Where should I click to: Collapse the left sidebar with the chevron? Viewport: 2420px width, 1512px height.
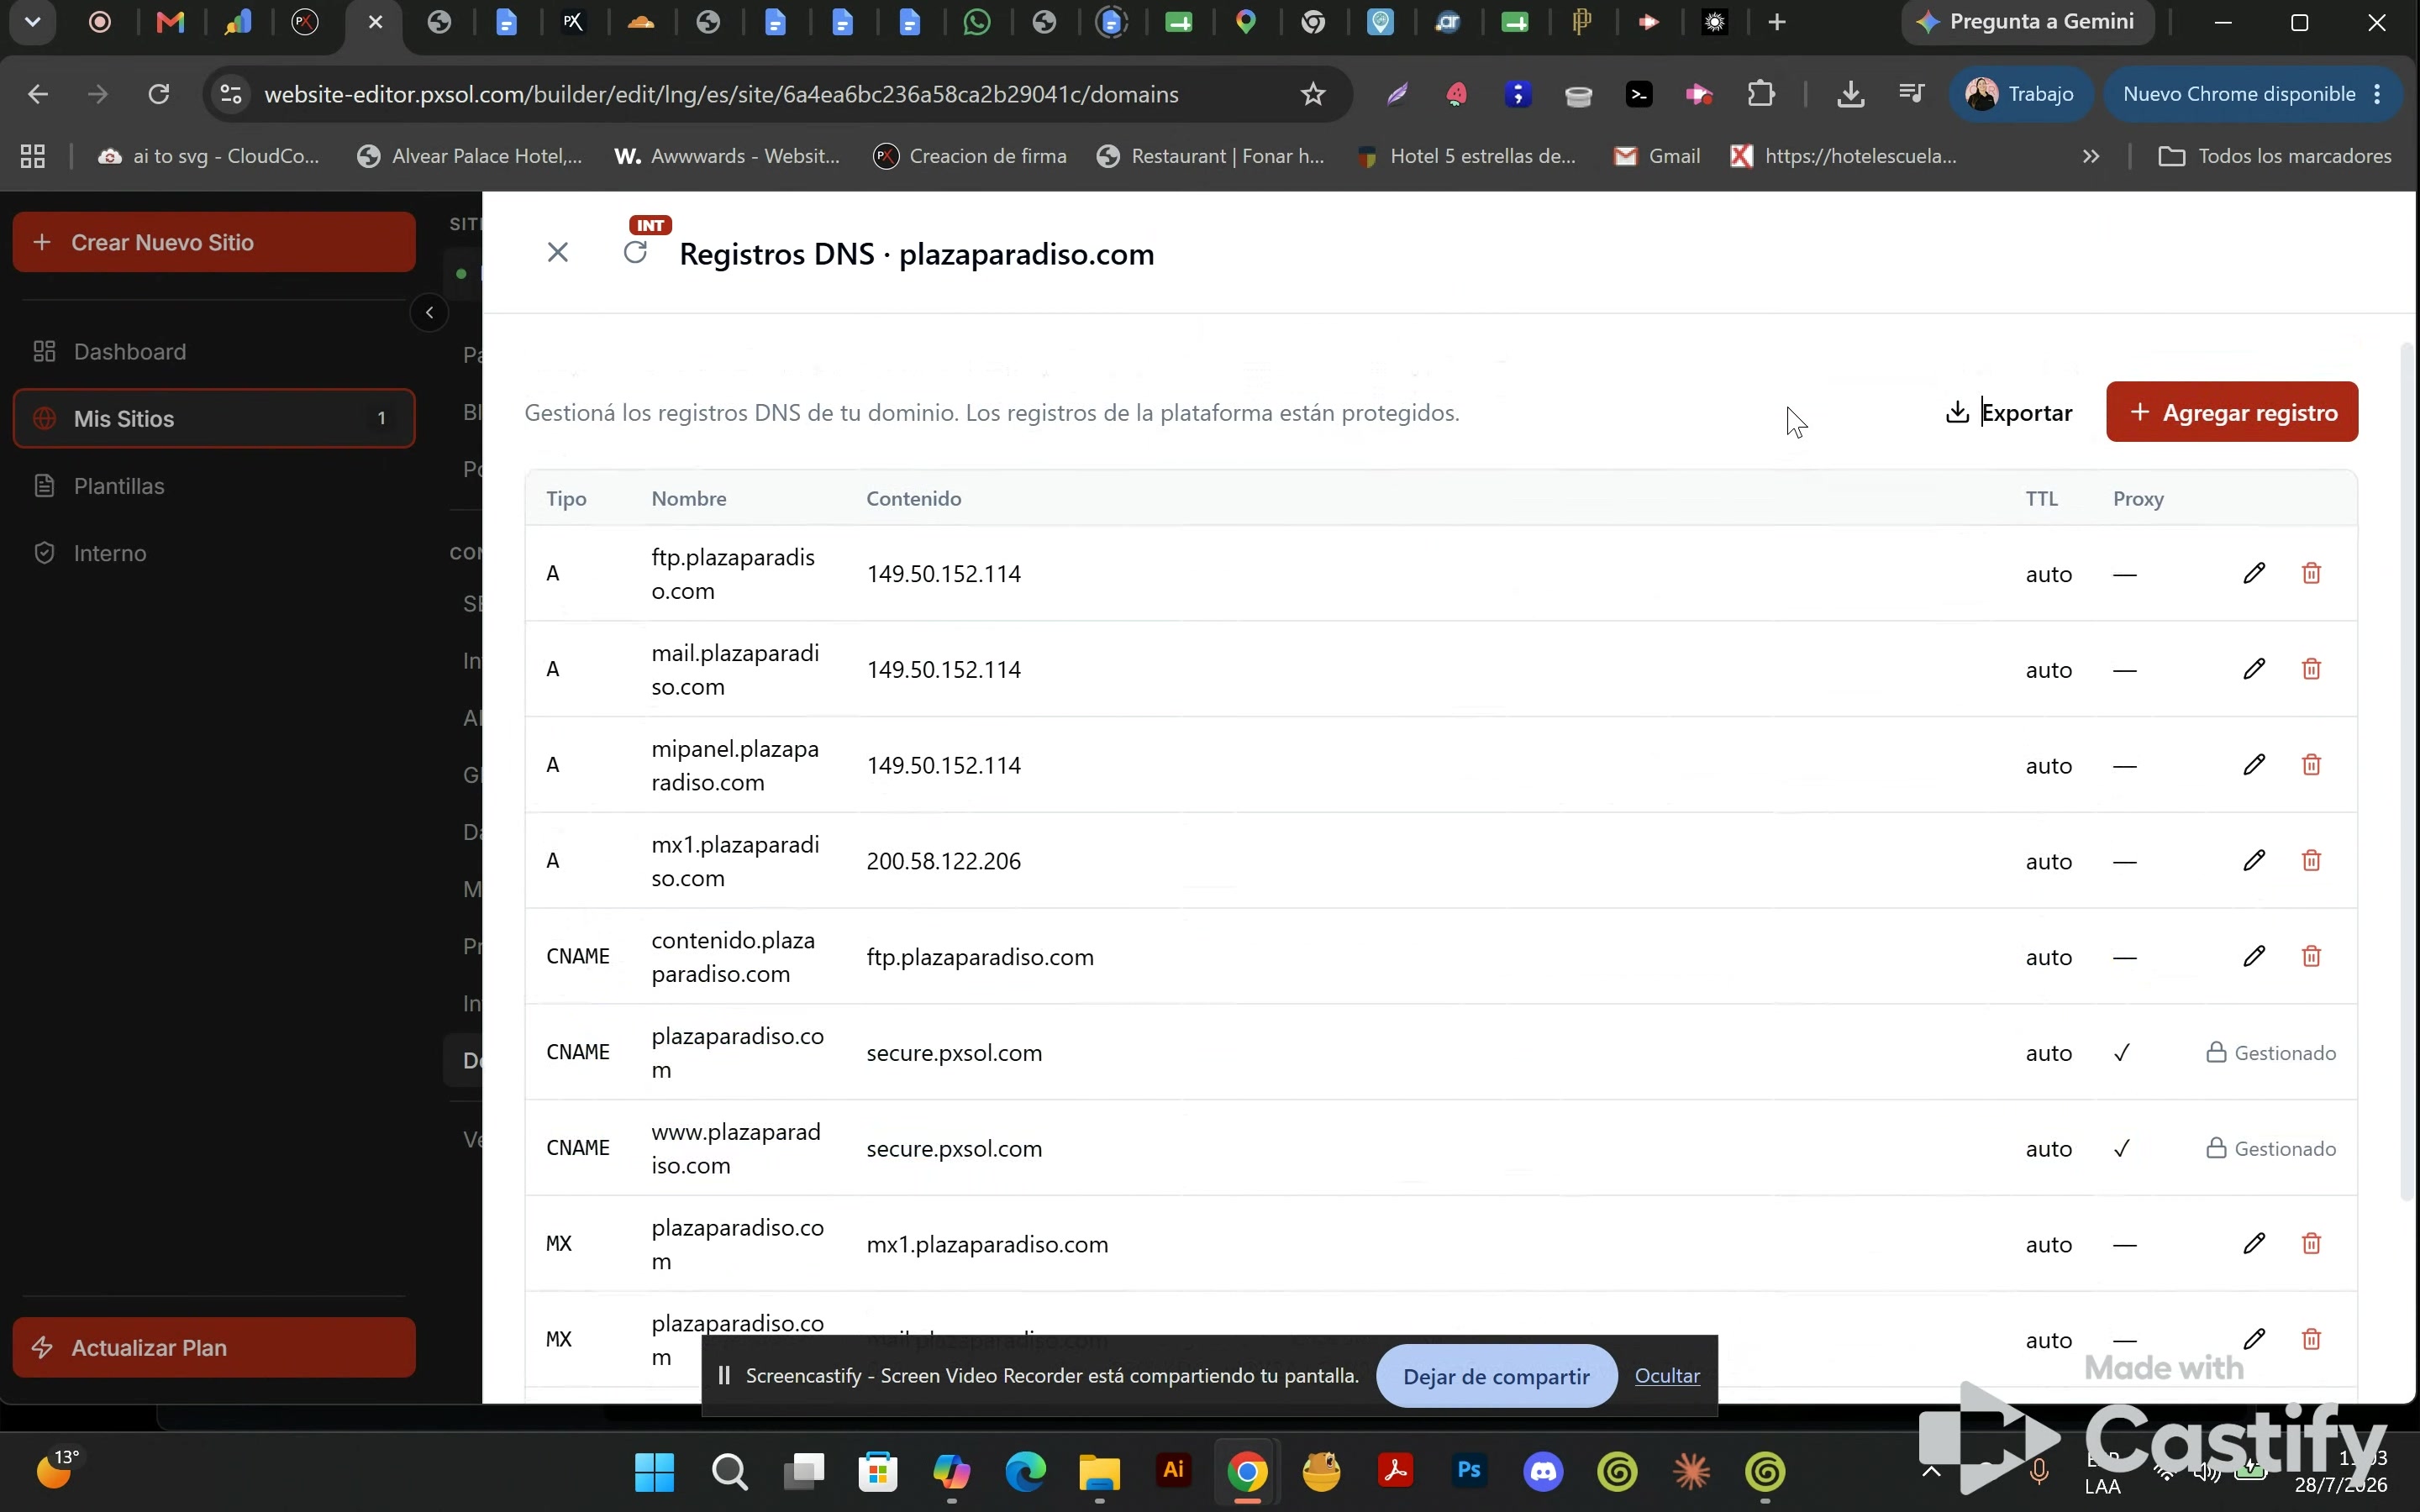pos(429,313)
